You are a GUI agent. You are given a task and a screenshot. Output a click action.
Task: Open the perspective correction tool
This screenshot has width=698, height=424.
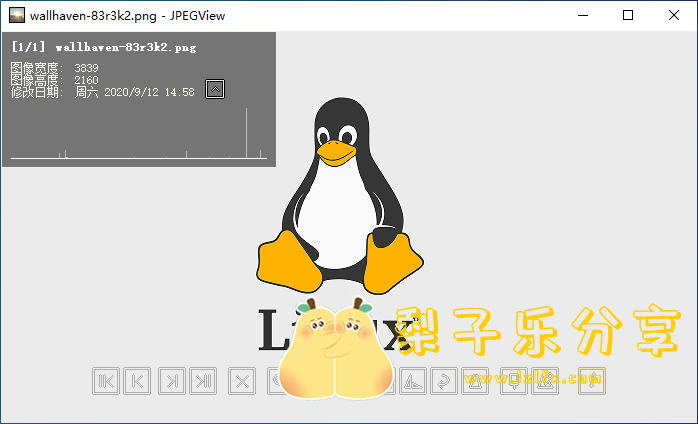pyautogui.click(x=475, y=381)
